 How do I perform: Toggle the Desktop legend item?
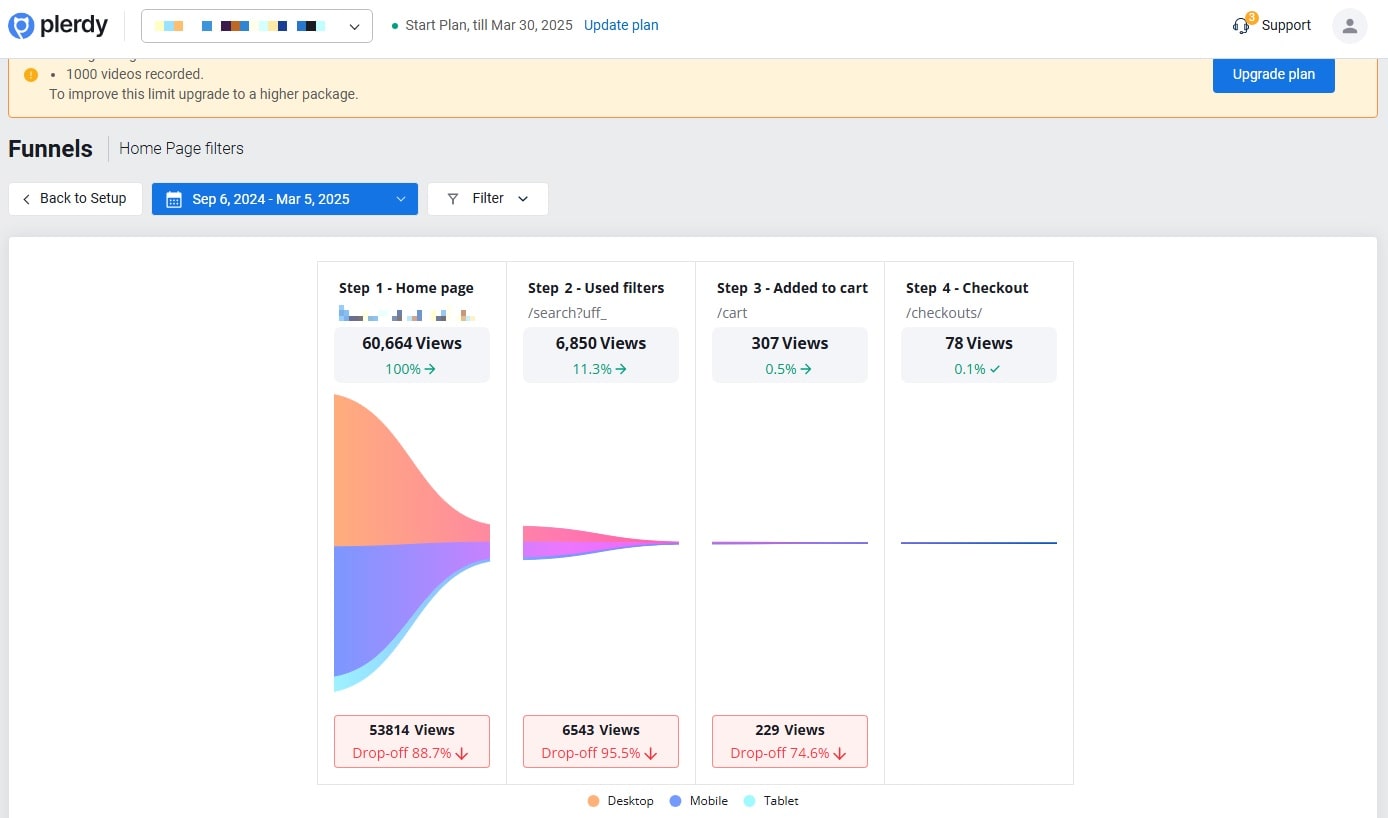click(x=620, y=800)
